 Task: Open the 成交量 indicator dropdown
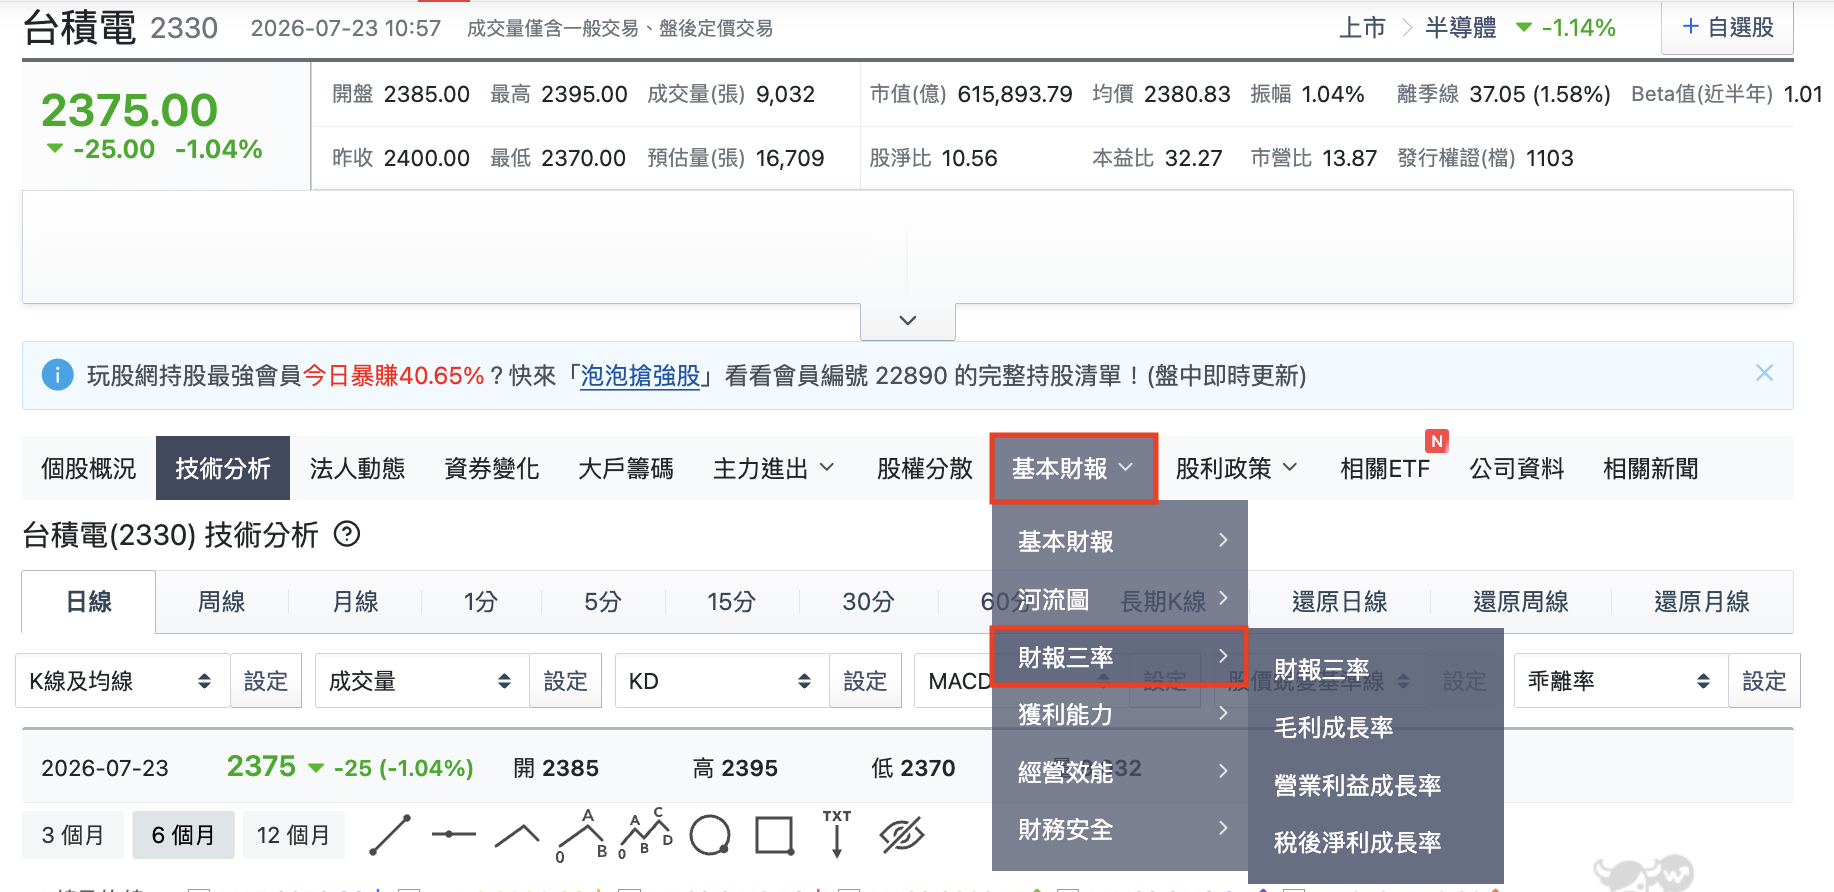click(422, 681)
